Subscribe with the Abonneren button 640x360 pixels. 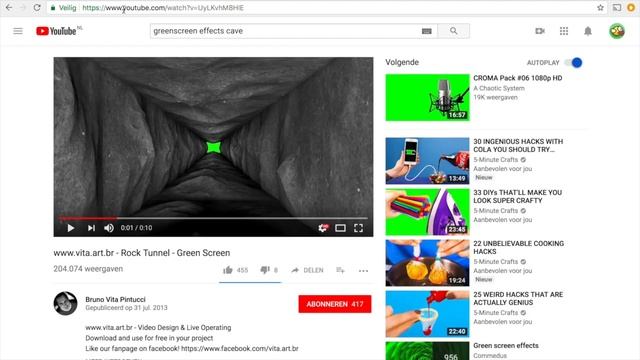(x=335, y=304)
